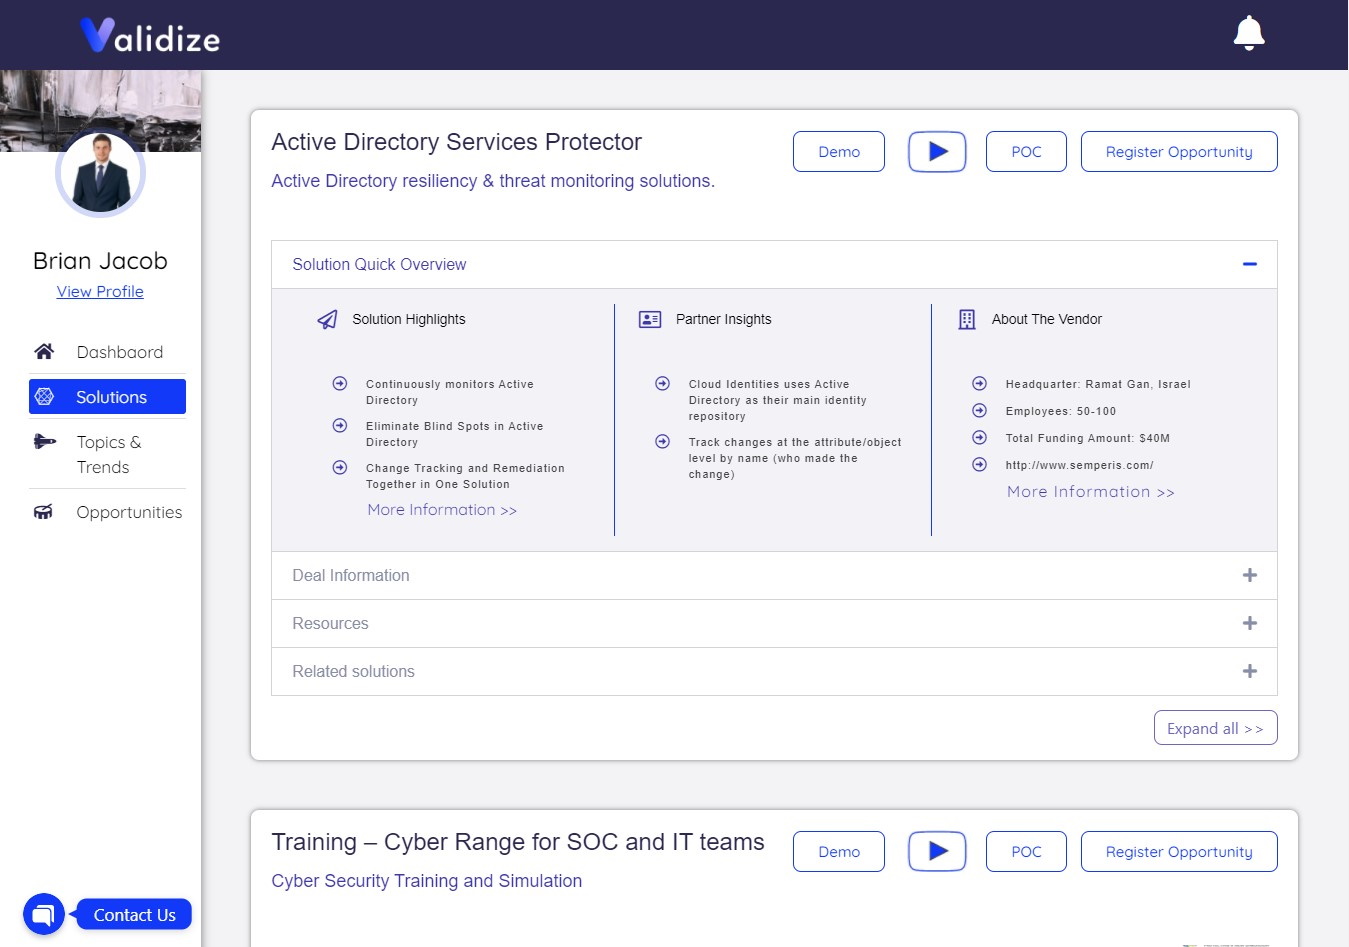Click arrow icon beside Headquarter: Ramat Gan
The image size is (1349, 947).
980,384
